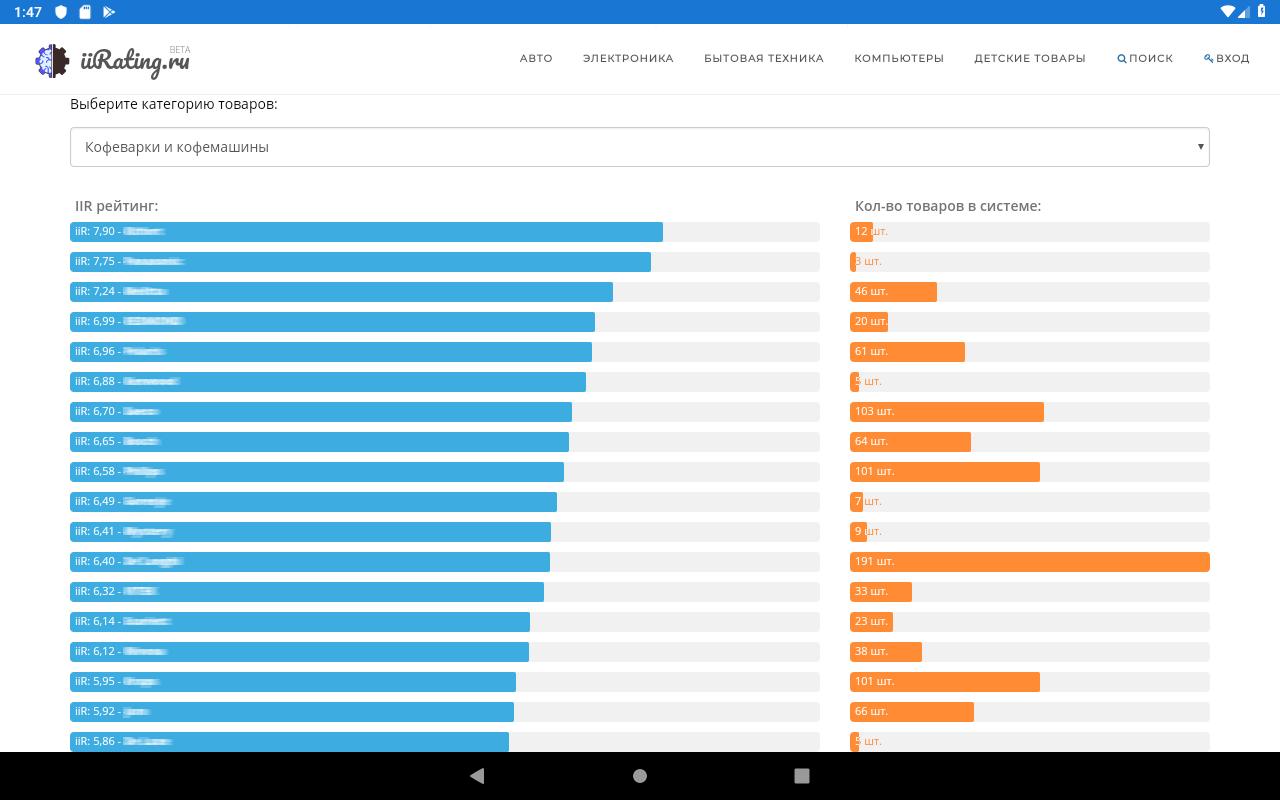Click the 9 шт. product count bar
This screenshot has width=1280, height=800.
coord(858,532)
